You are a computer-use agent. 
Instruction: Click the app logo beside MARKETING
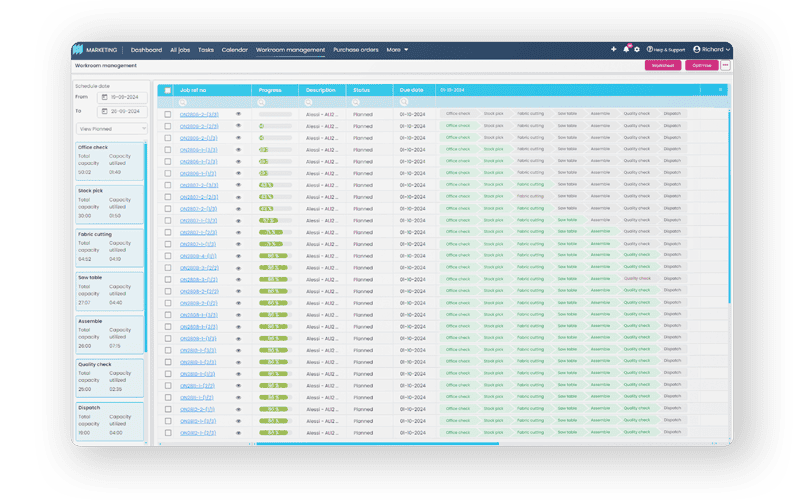(x=78, y=49)
